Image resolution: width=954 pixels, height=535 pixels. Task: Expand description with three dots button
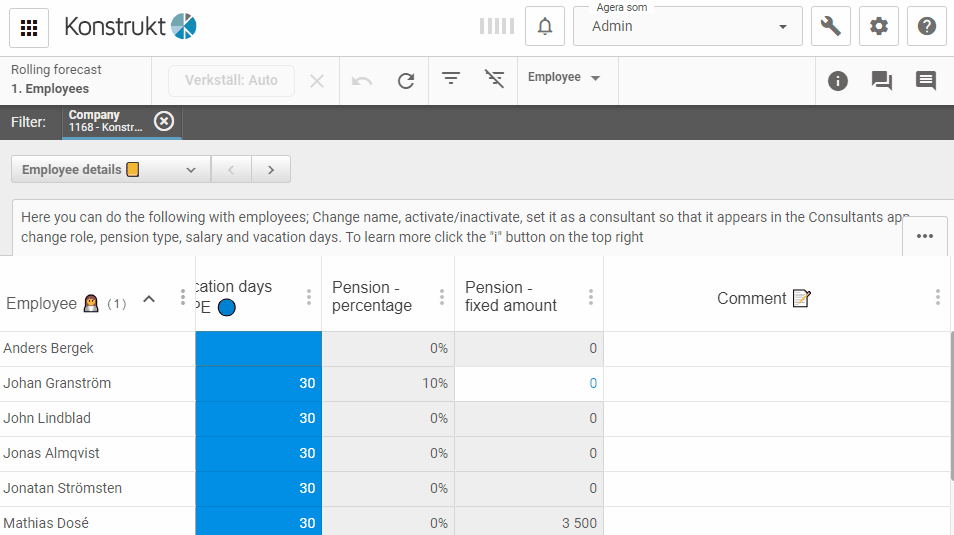[x=924, y=236]
